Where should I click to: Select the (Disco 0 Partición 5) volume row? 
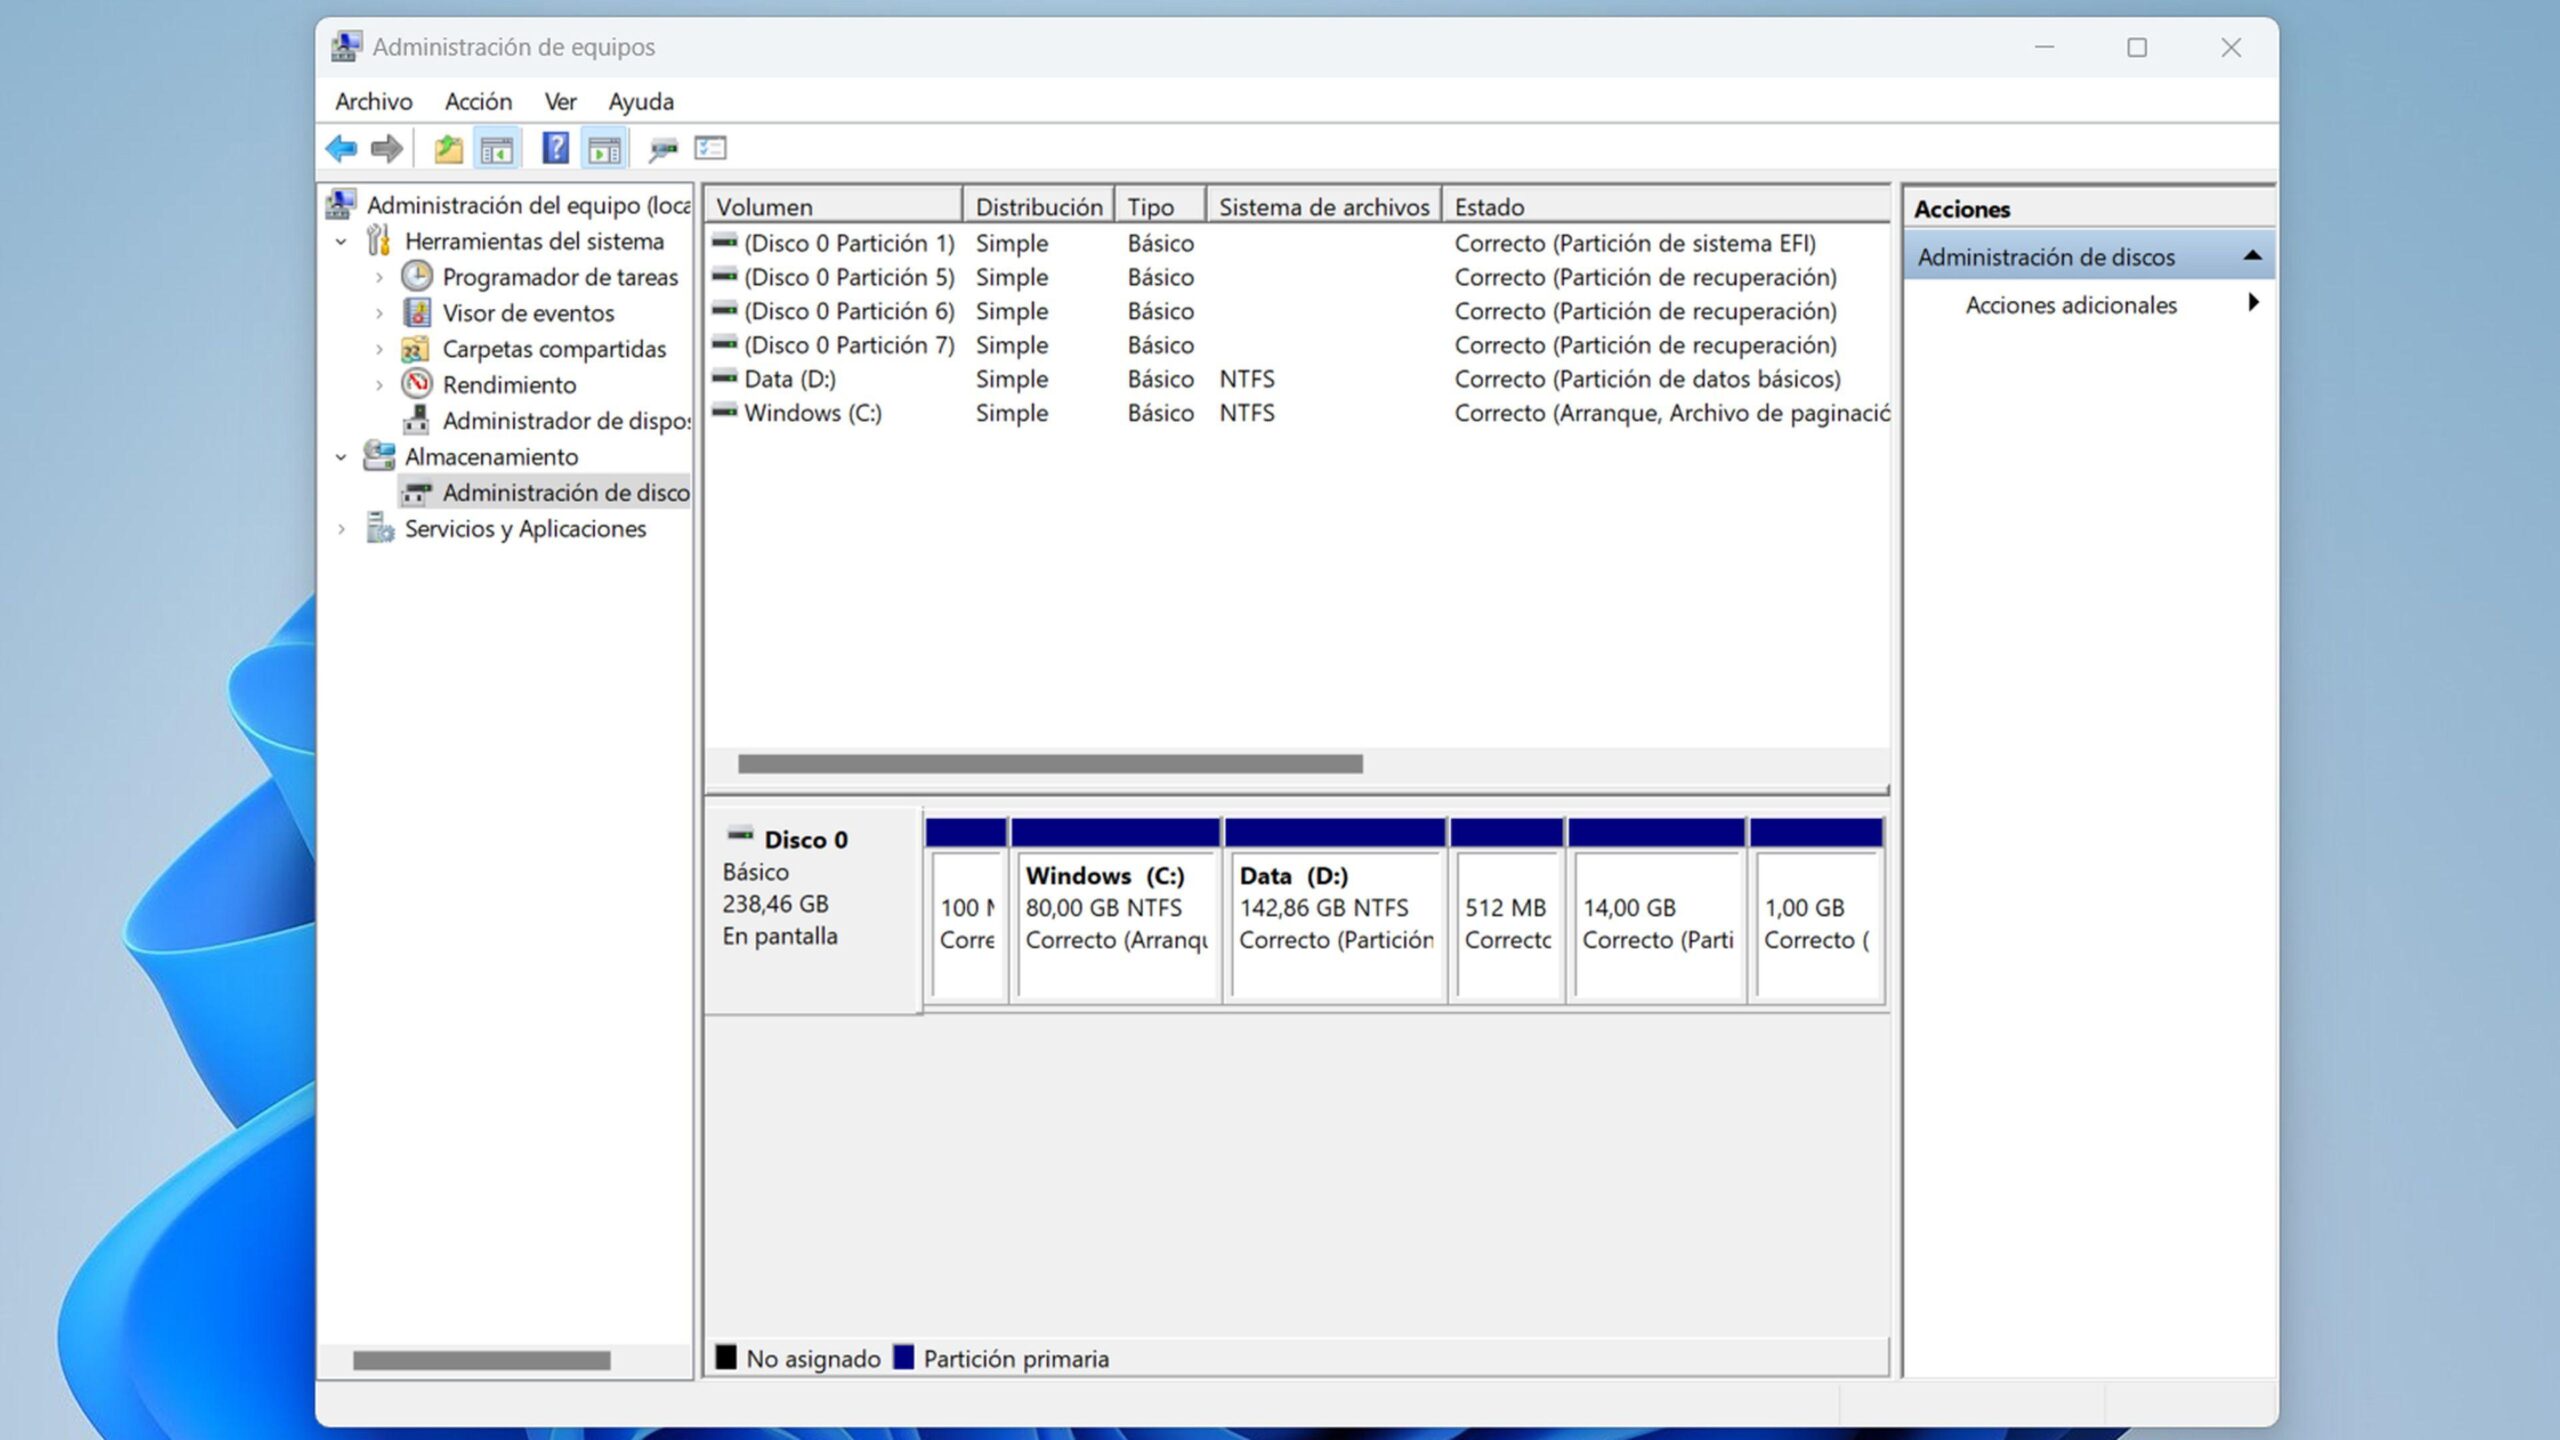click(x=1298, y=277)
